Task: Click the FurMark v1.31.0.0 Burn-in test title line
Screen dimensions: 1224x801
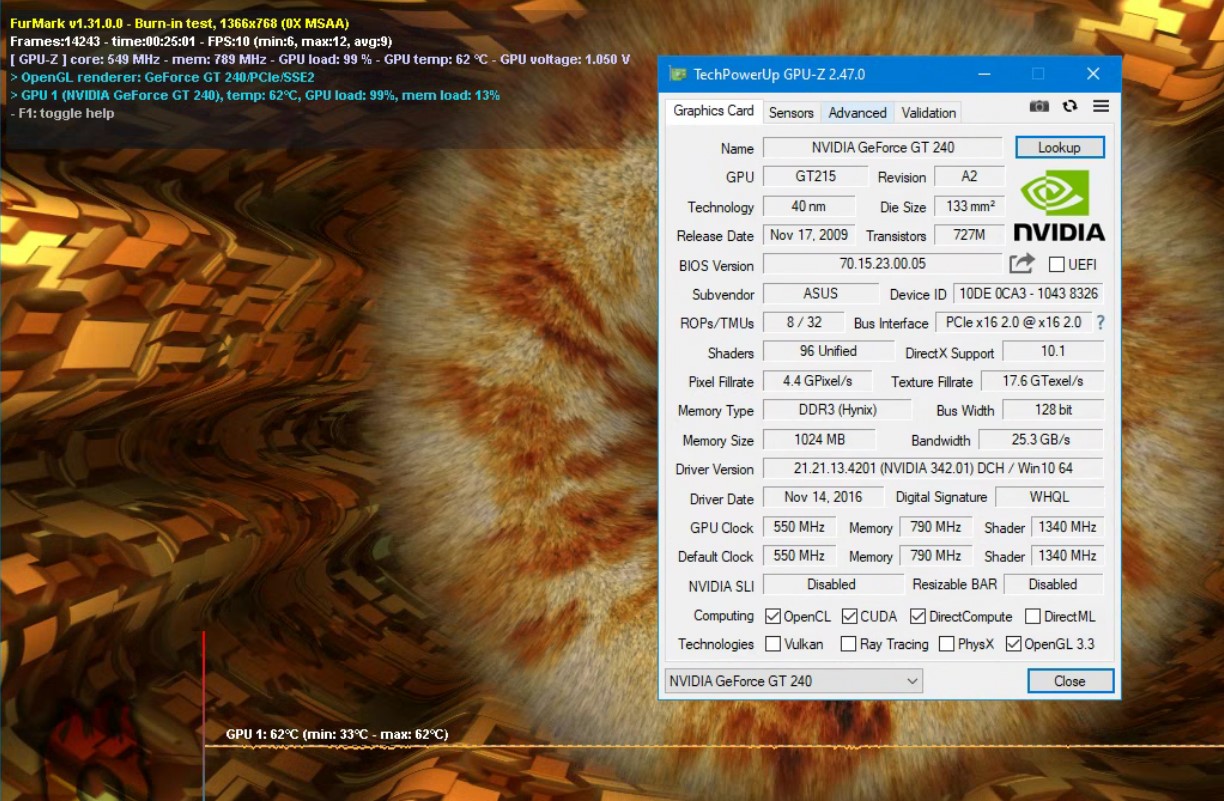Action: (180, 23)
